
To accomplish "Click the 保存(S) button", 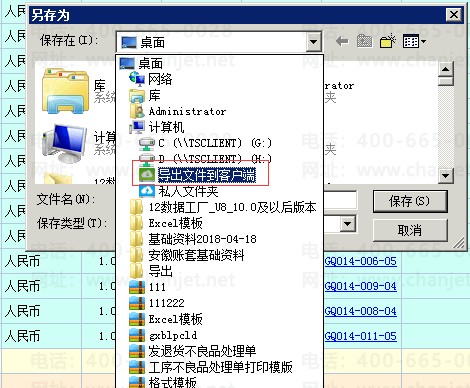I will [410, 201].
